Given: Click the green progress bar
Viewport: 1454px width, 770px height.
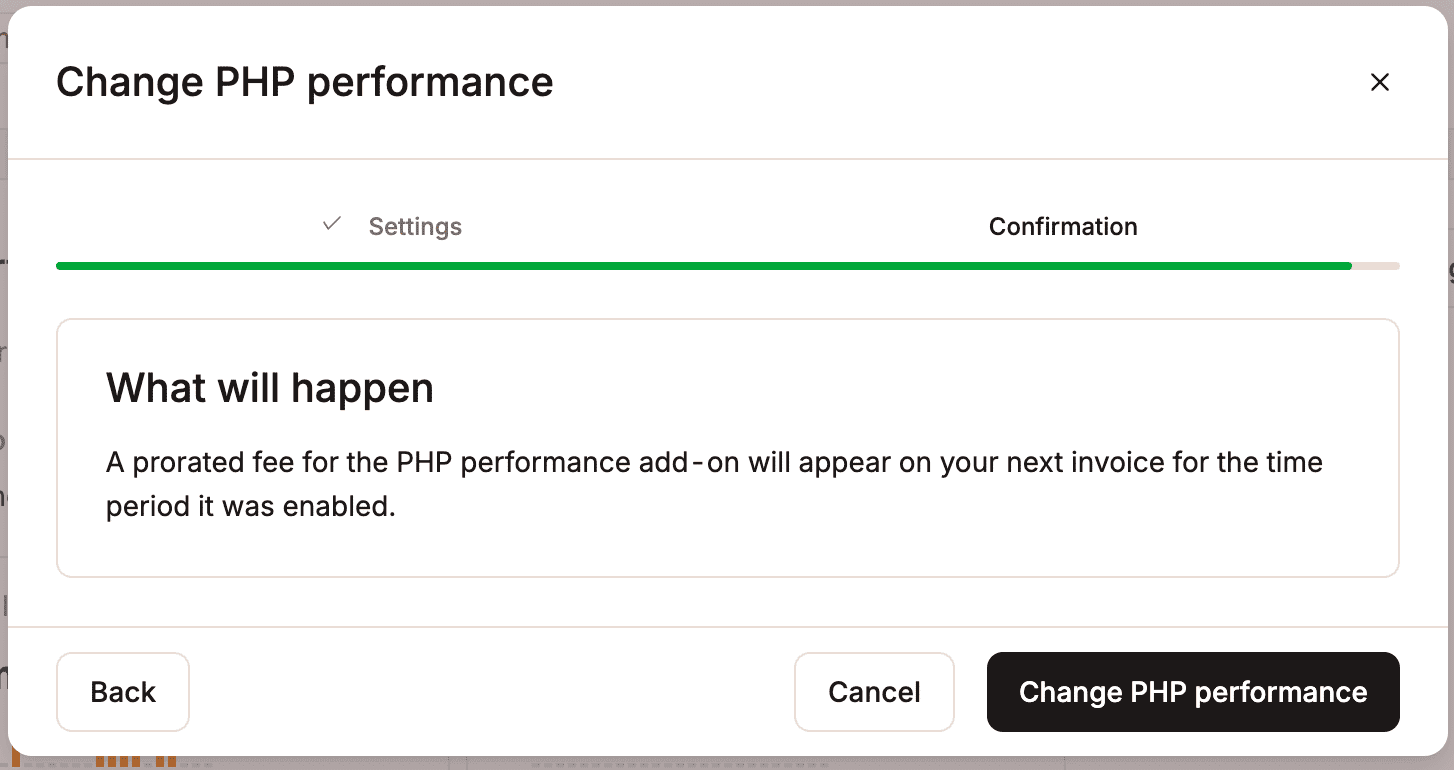Looking at the screenshot, I should tap(700, 265).
